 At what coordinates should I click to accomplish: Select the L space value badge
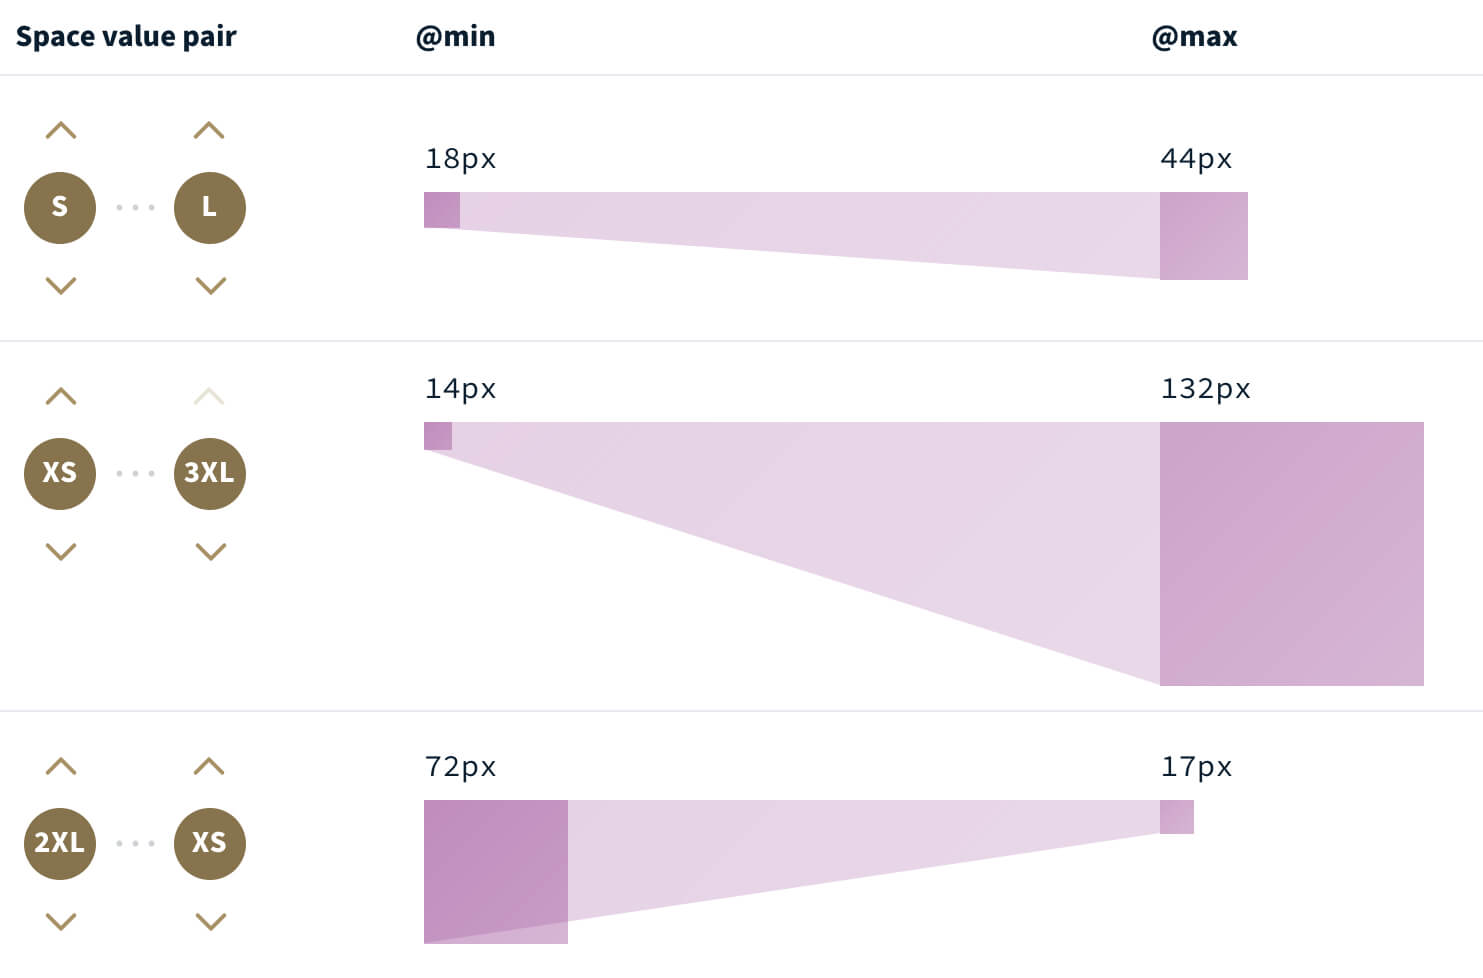tap(210, 208)
